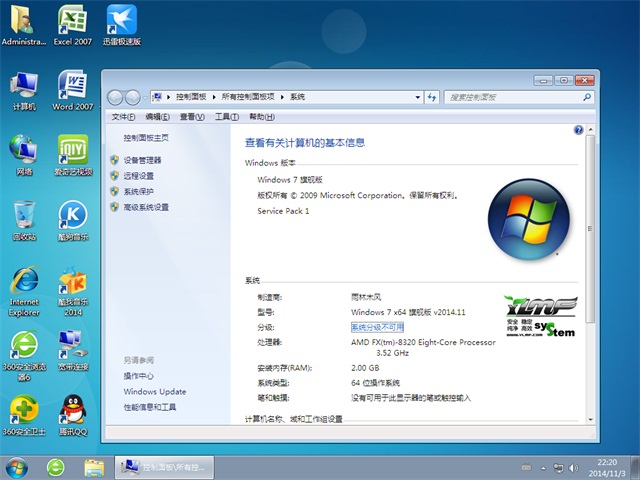Show hidden tray icons arrow
The height and width of the screenshot is (480, 640).
pyautogui.click(x=543, y=468)
